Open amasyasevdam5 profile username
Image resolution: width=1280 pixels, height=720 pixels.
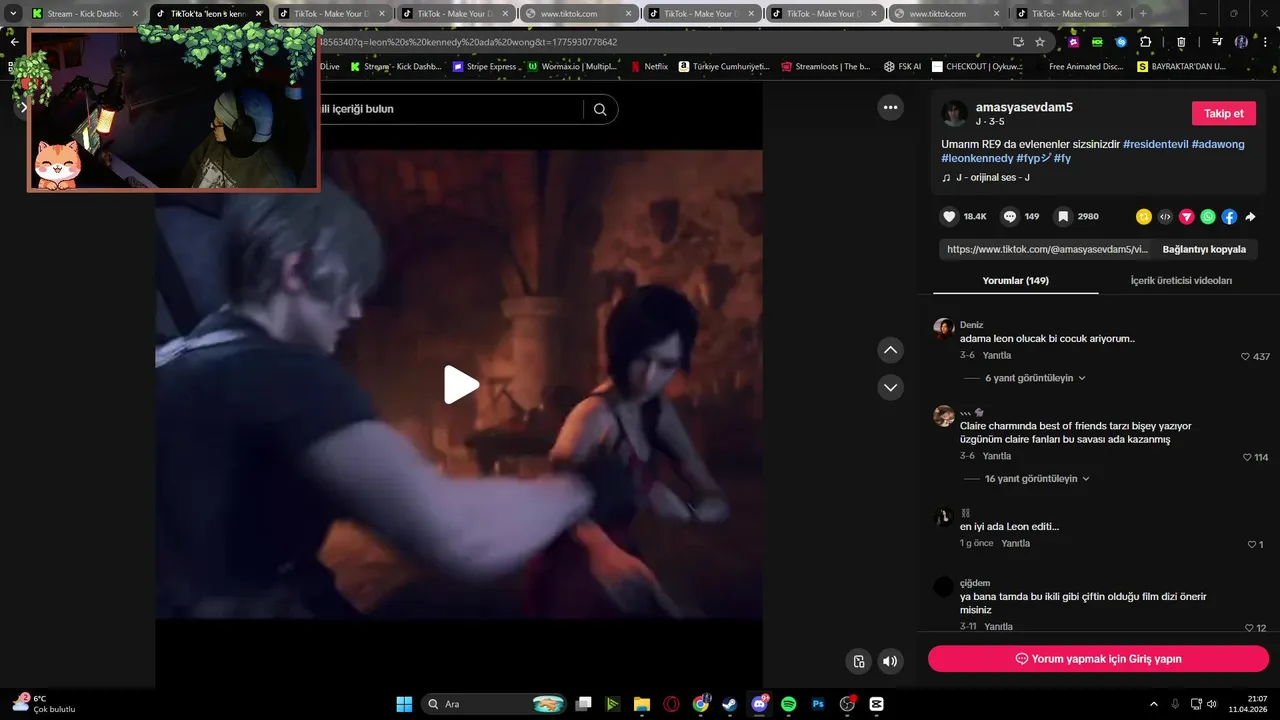click(1024, 107)
